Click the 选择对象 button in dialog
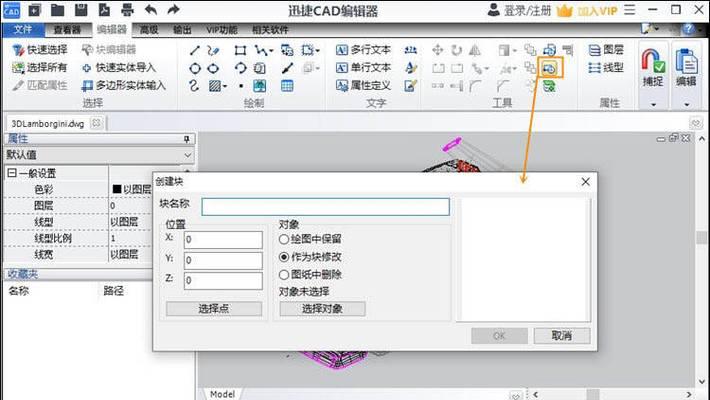710x400 pixels. [x=322, y=309]
